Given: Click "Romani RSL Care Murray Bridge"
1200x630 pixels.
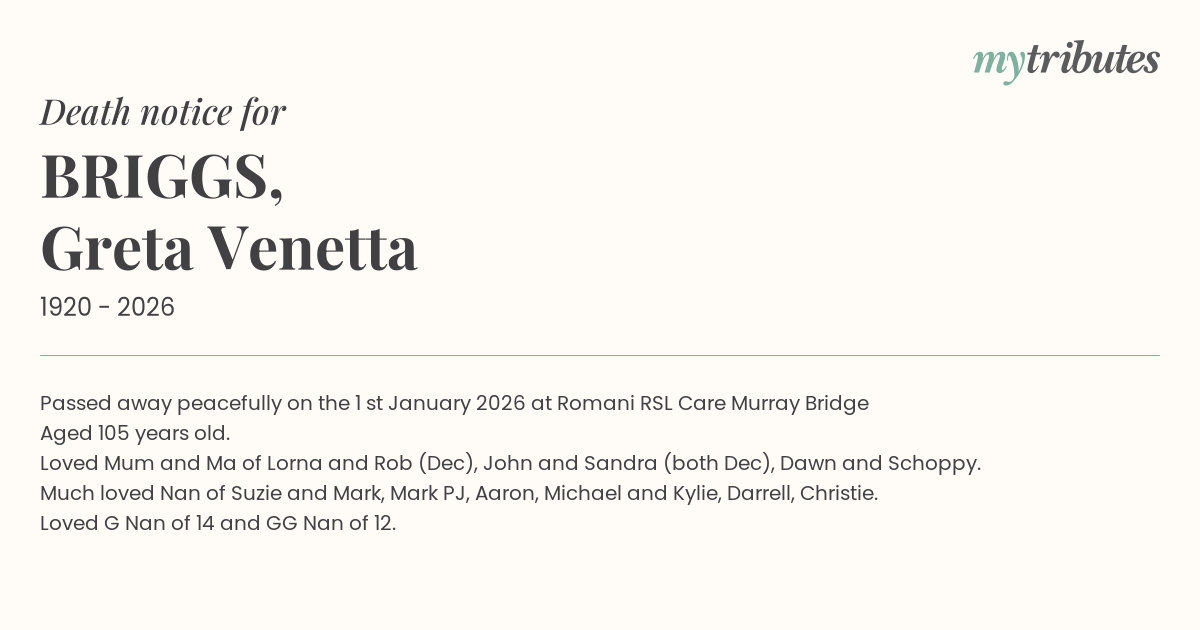Looking at the screenshot, I should pyautogui.click(x=712, y=404).
